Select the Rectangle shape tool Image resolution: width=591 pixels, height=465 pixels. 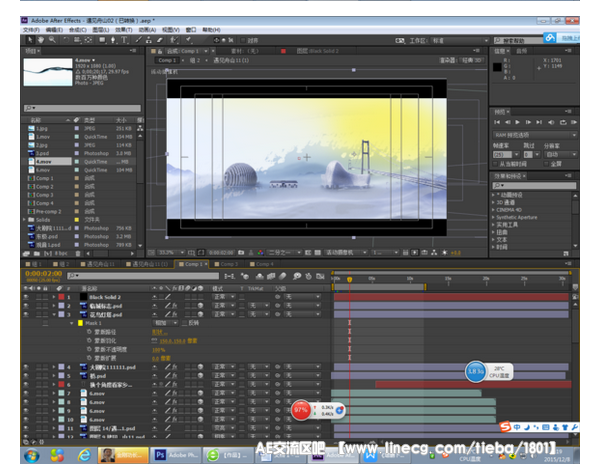point(102,40)
